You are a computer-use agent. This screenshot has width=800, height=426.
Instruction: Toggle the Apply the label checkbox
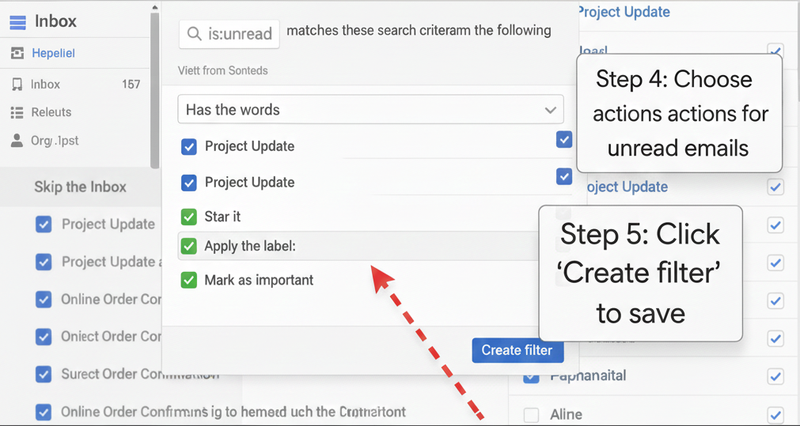point(189,246)
